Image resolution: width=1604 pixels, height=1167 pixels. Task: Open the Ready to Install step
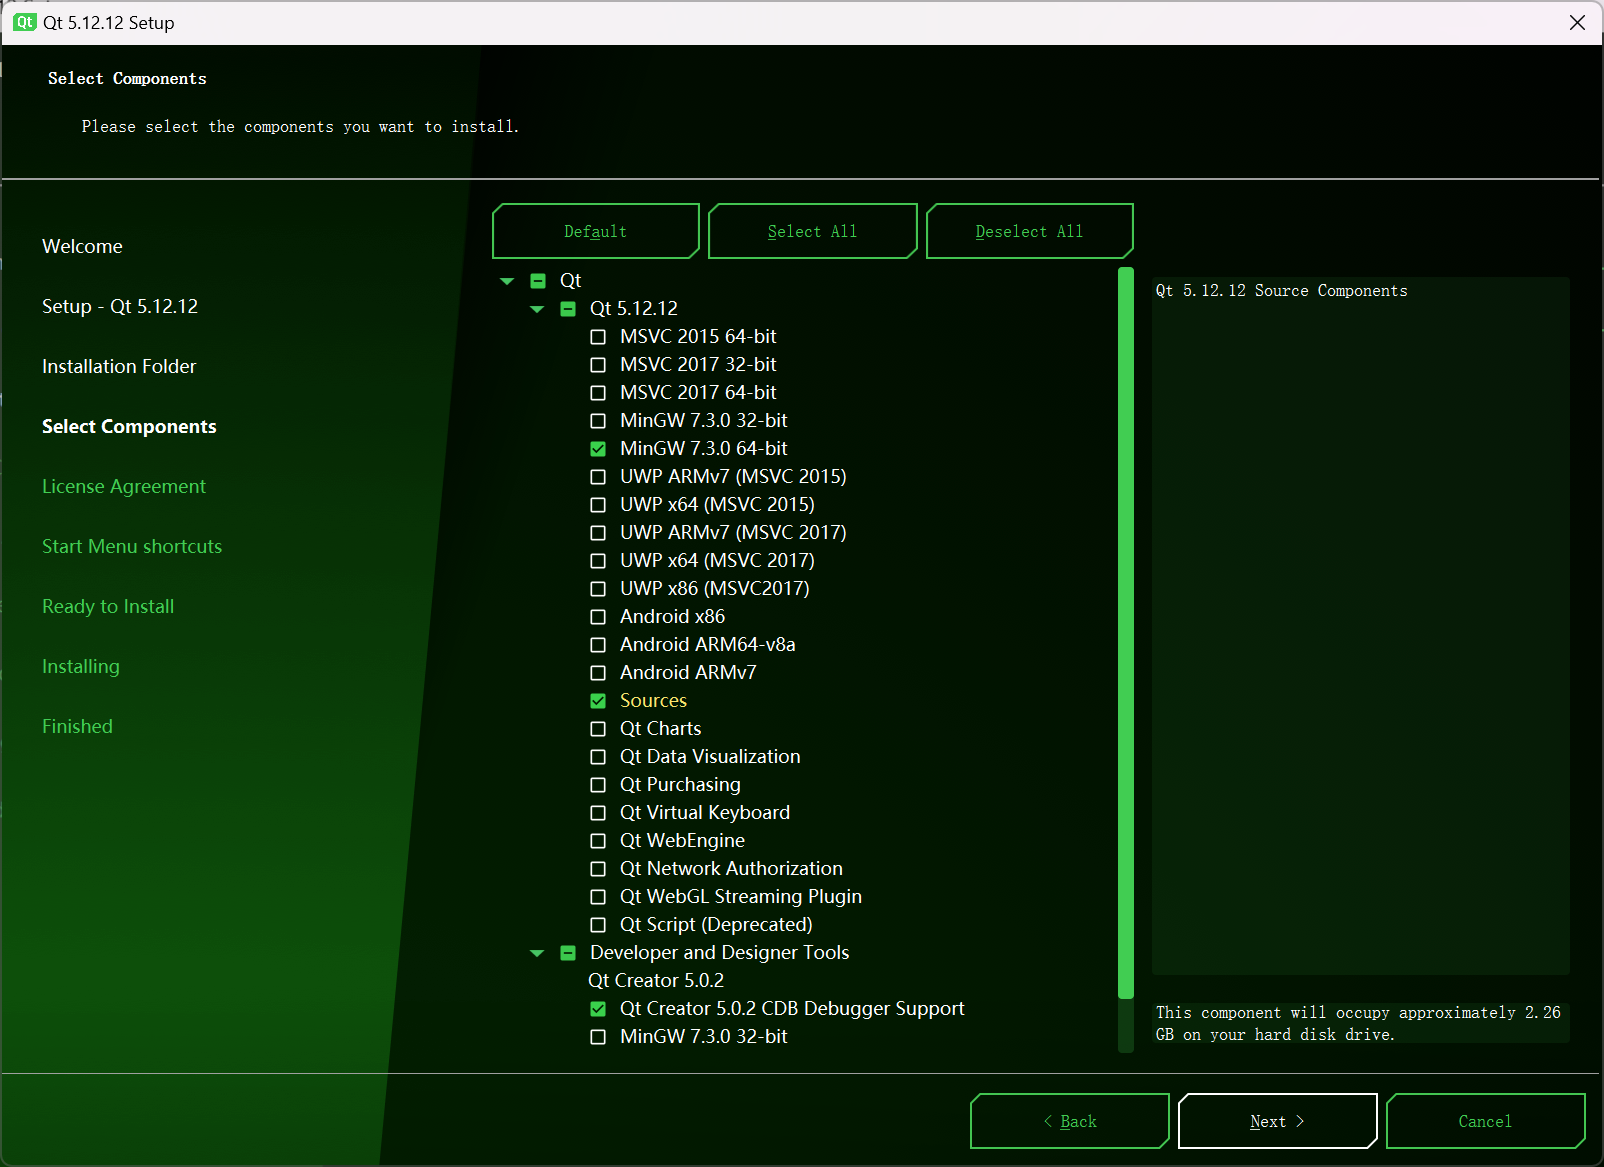click(x=108, y=606)
